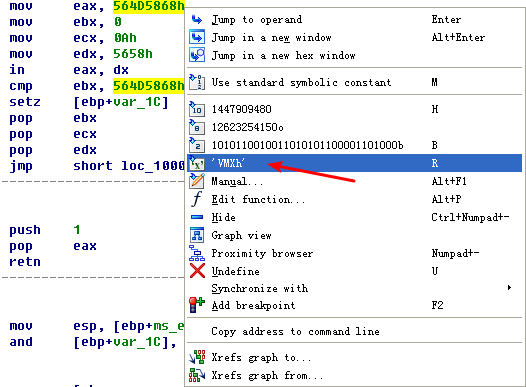Click the decimal conversion icon beside 1447909480
526x387 pixels.
point(197,109)
